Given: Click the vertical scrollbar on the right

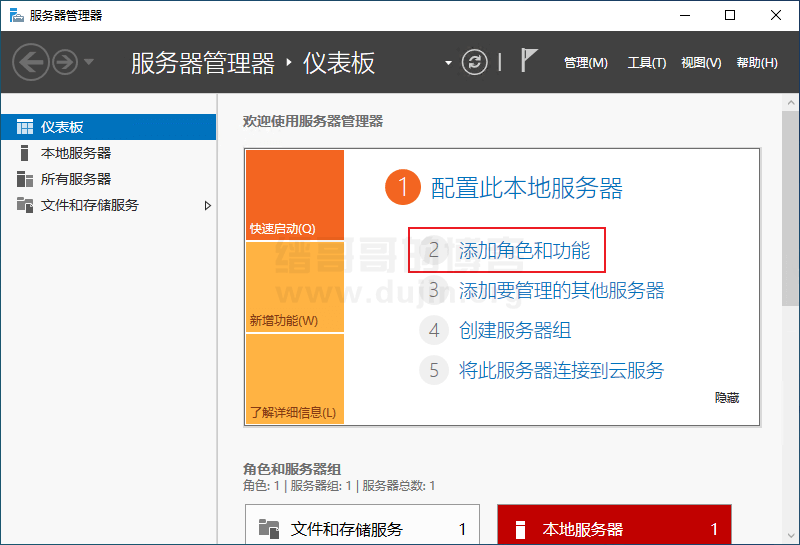Looking at the screenshot, I should pos(789,250).
